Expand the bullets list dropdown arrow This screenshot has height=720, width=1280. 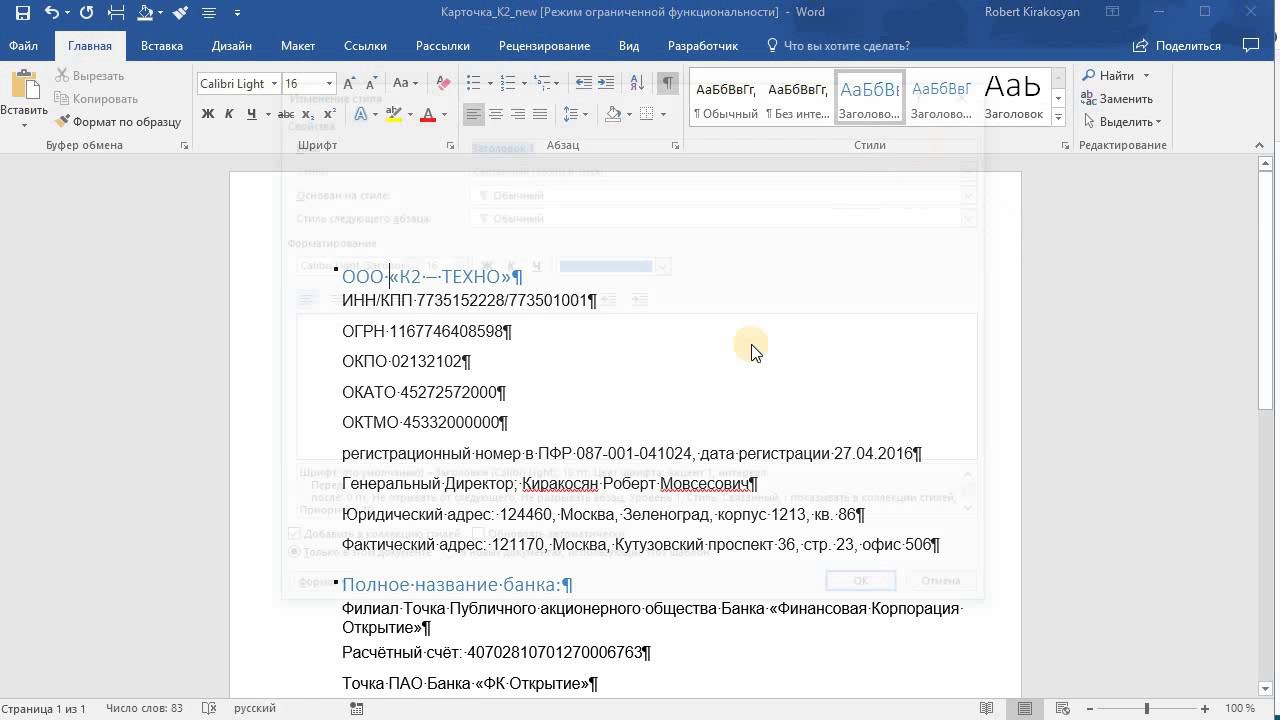click(490, 84)
